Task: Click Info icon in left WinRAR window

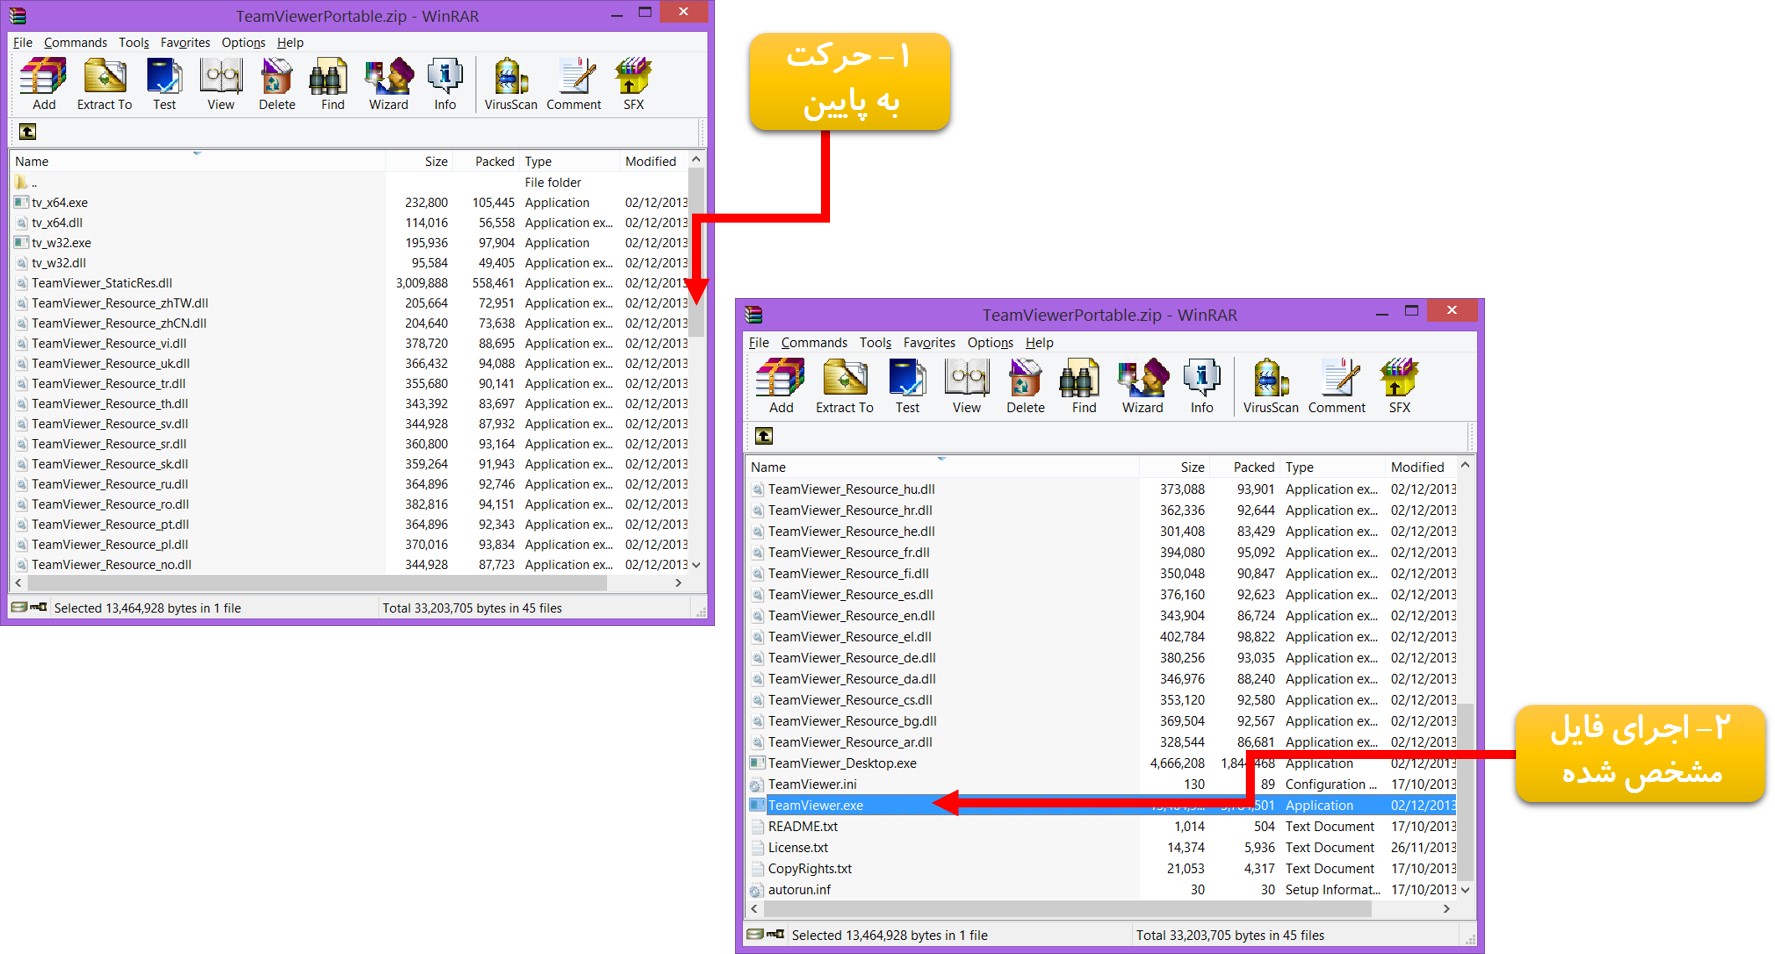Action: coord(445,84)
